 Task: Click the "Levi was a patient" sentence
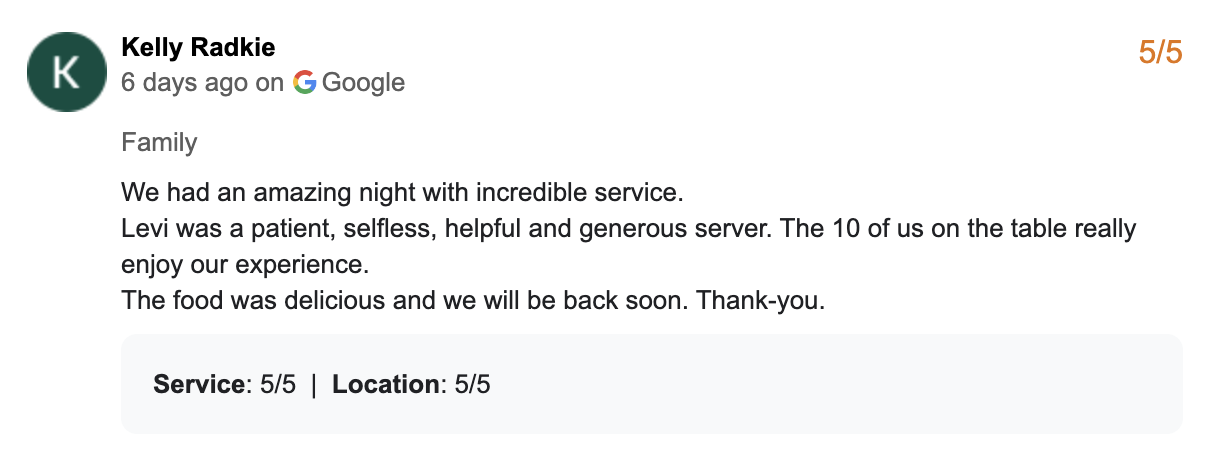coord(225,228)
